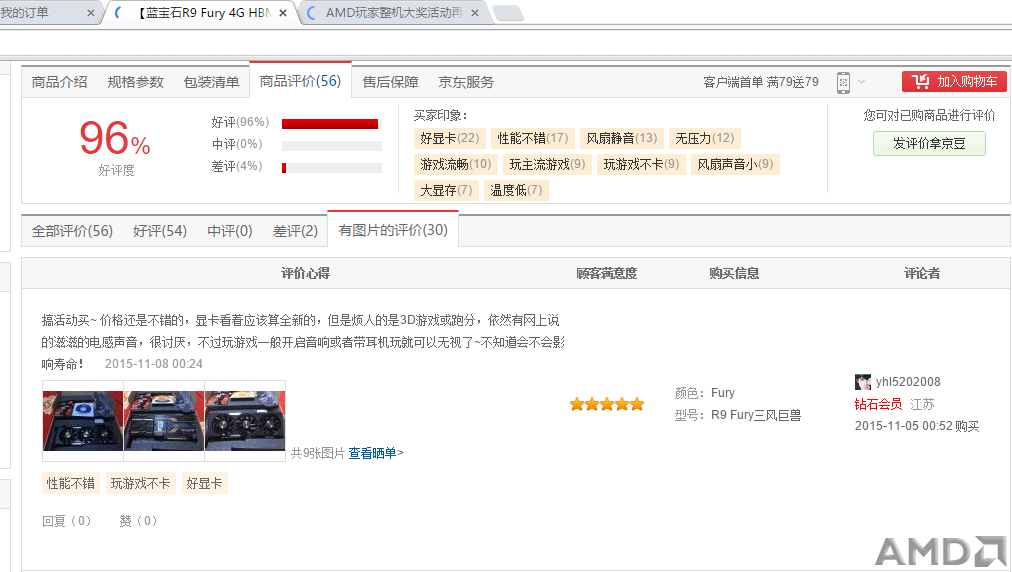Open the 包装清单 tab
1012x572 pixels.
coord(211,82)
